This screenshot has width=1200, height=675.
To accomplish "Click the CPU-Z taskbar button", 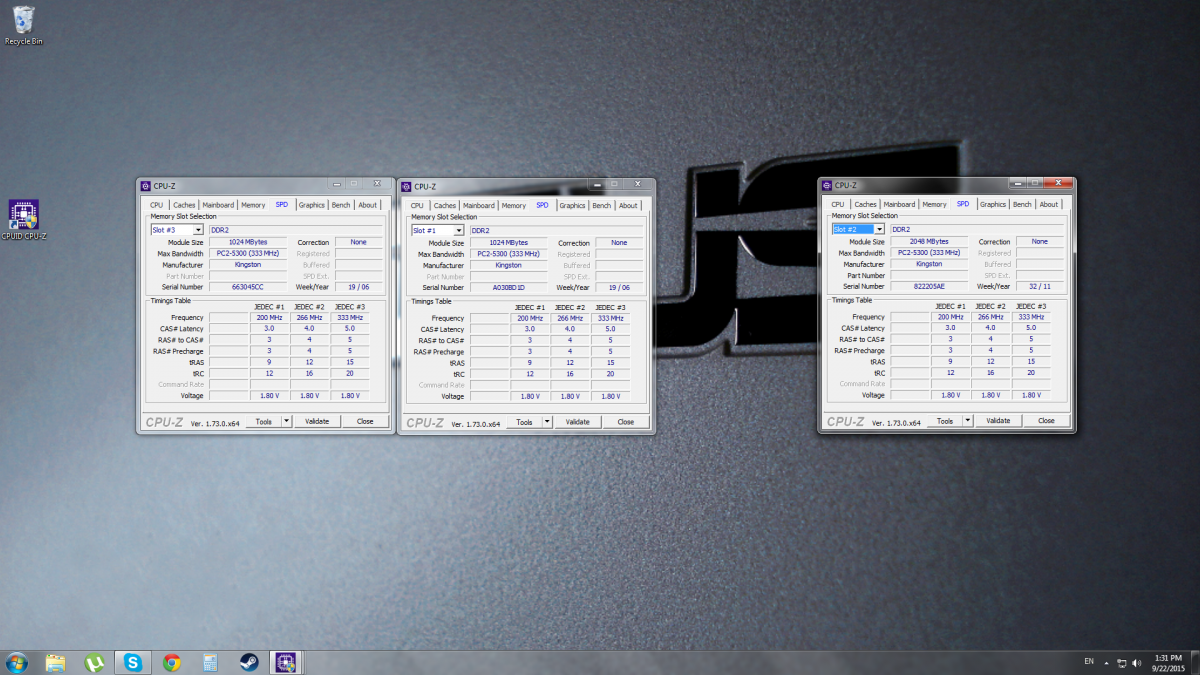I will [x=288, y=662].
